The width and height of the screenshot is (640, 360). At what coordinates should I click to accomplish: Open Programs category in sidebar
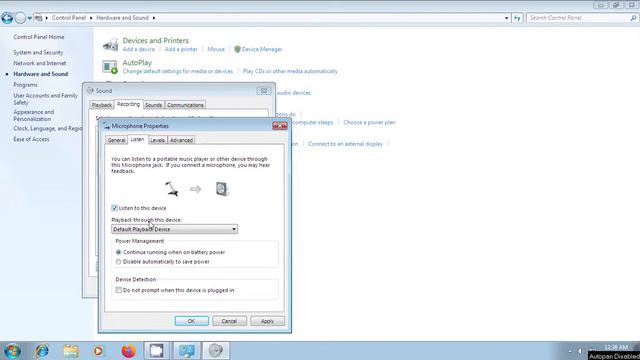25,85
